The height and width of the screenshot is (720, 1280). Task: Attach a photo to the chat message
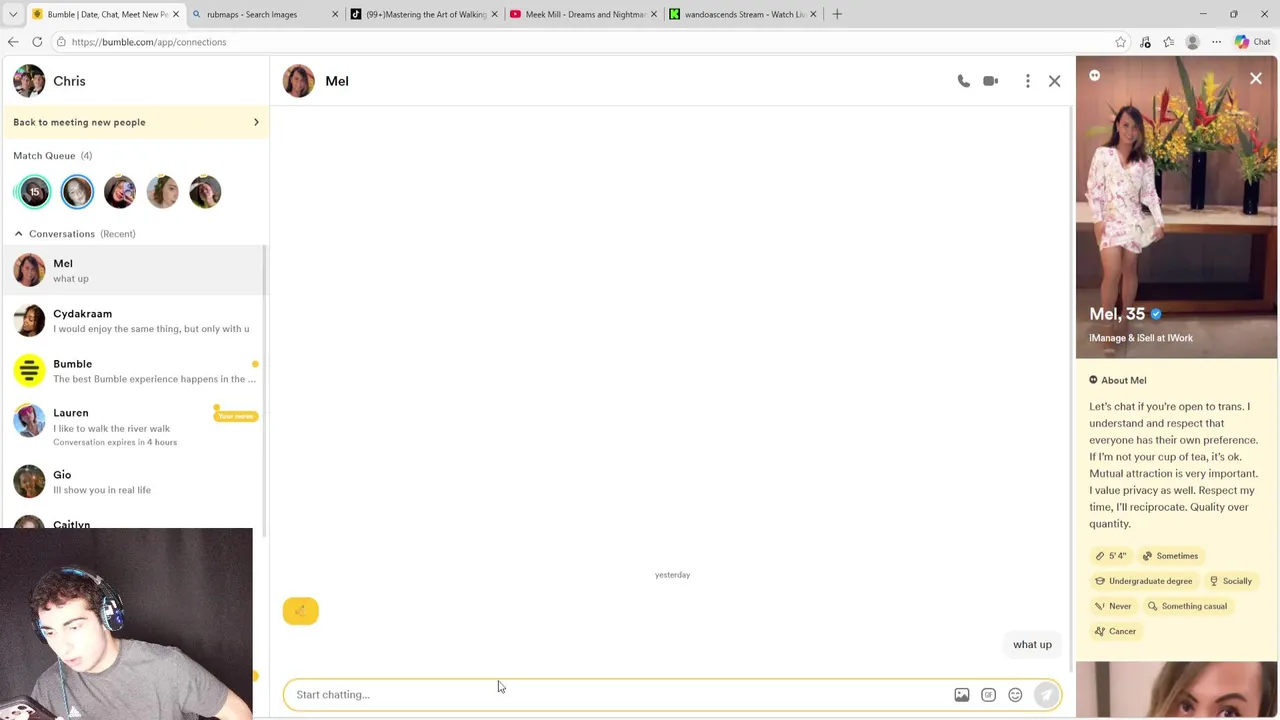(961, 695)
